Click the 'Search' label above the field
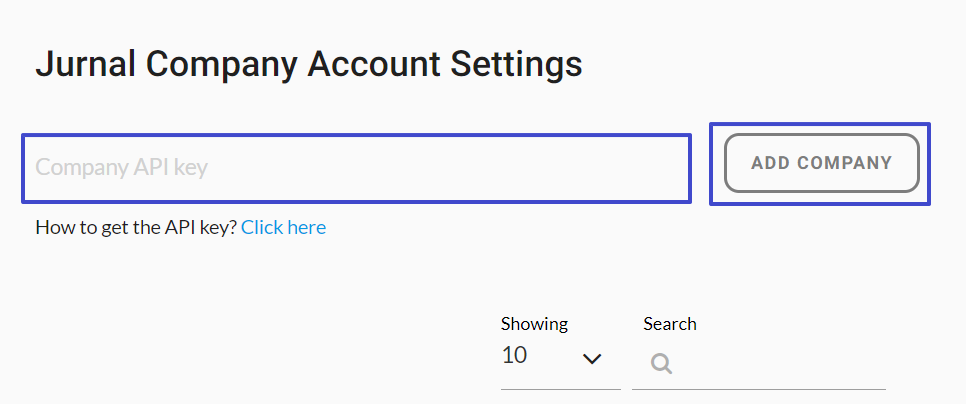The image size is (966, 404). (x=670, y=324)
